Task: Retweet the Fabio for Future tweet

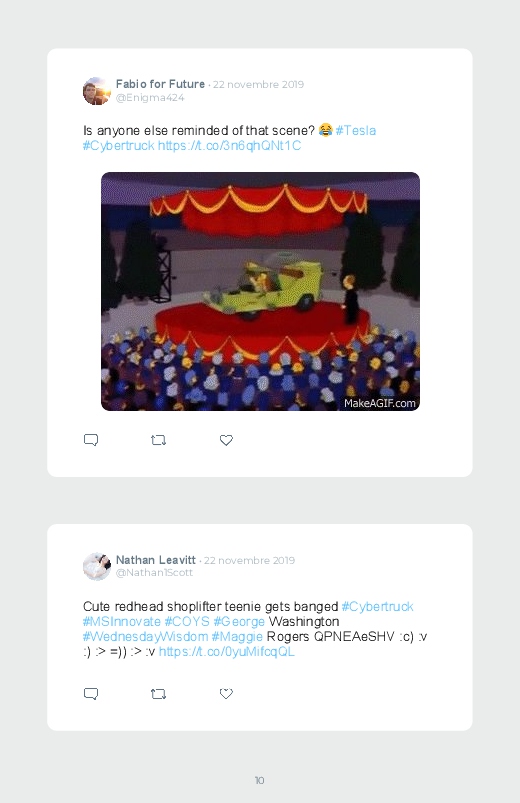Action: (x=158, y=440)
